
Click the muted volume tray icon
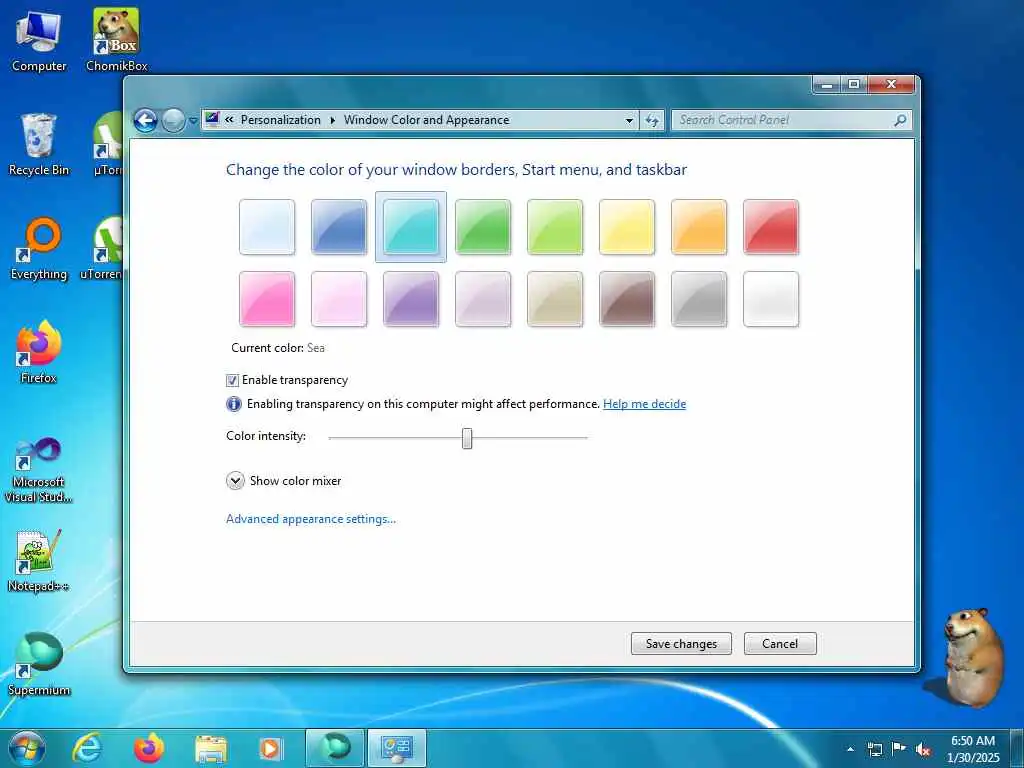pos(923,749)
